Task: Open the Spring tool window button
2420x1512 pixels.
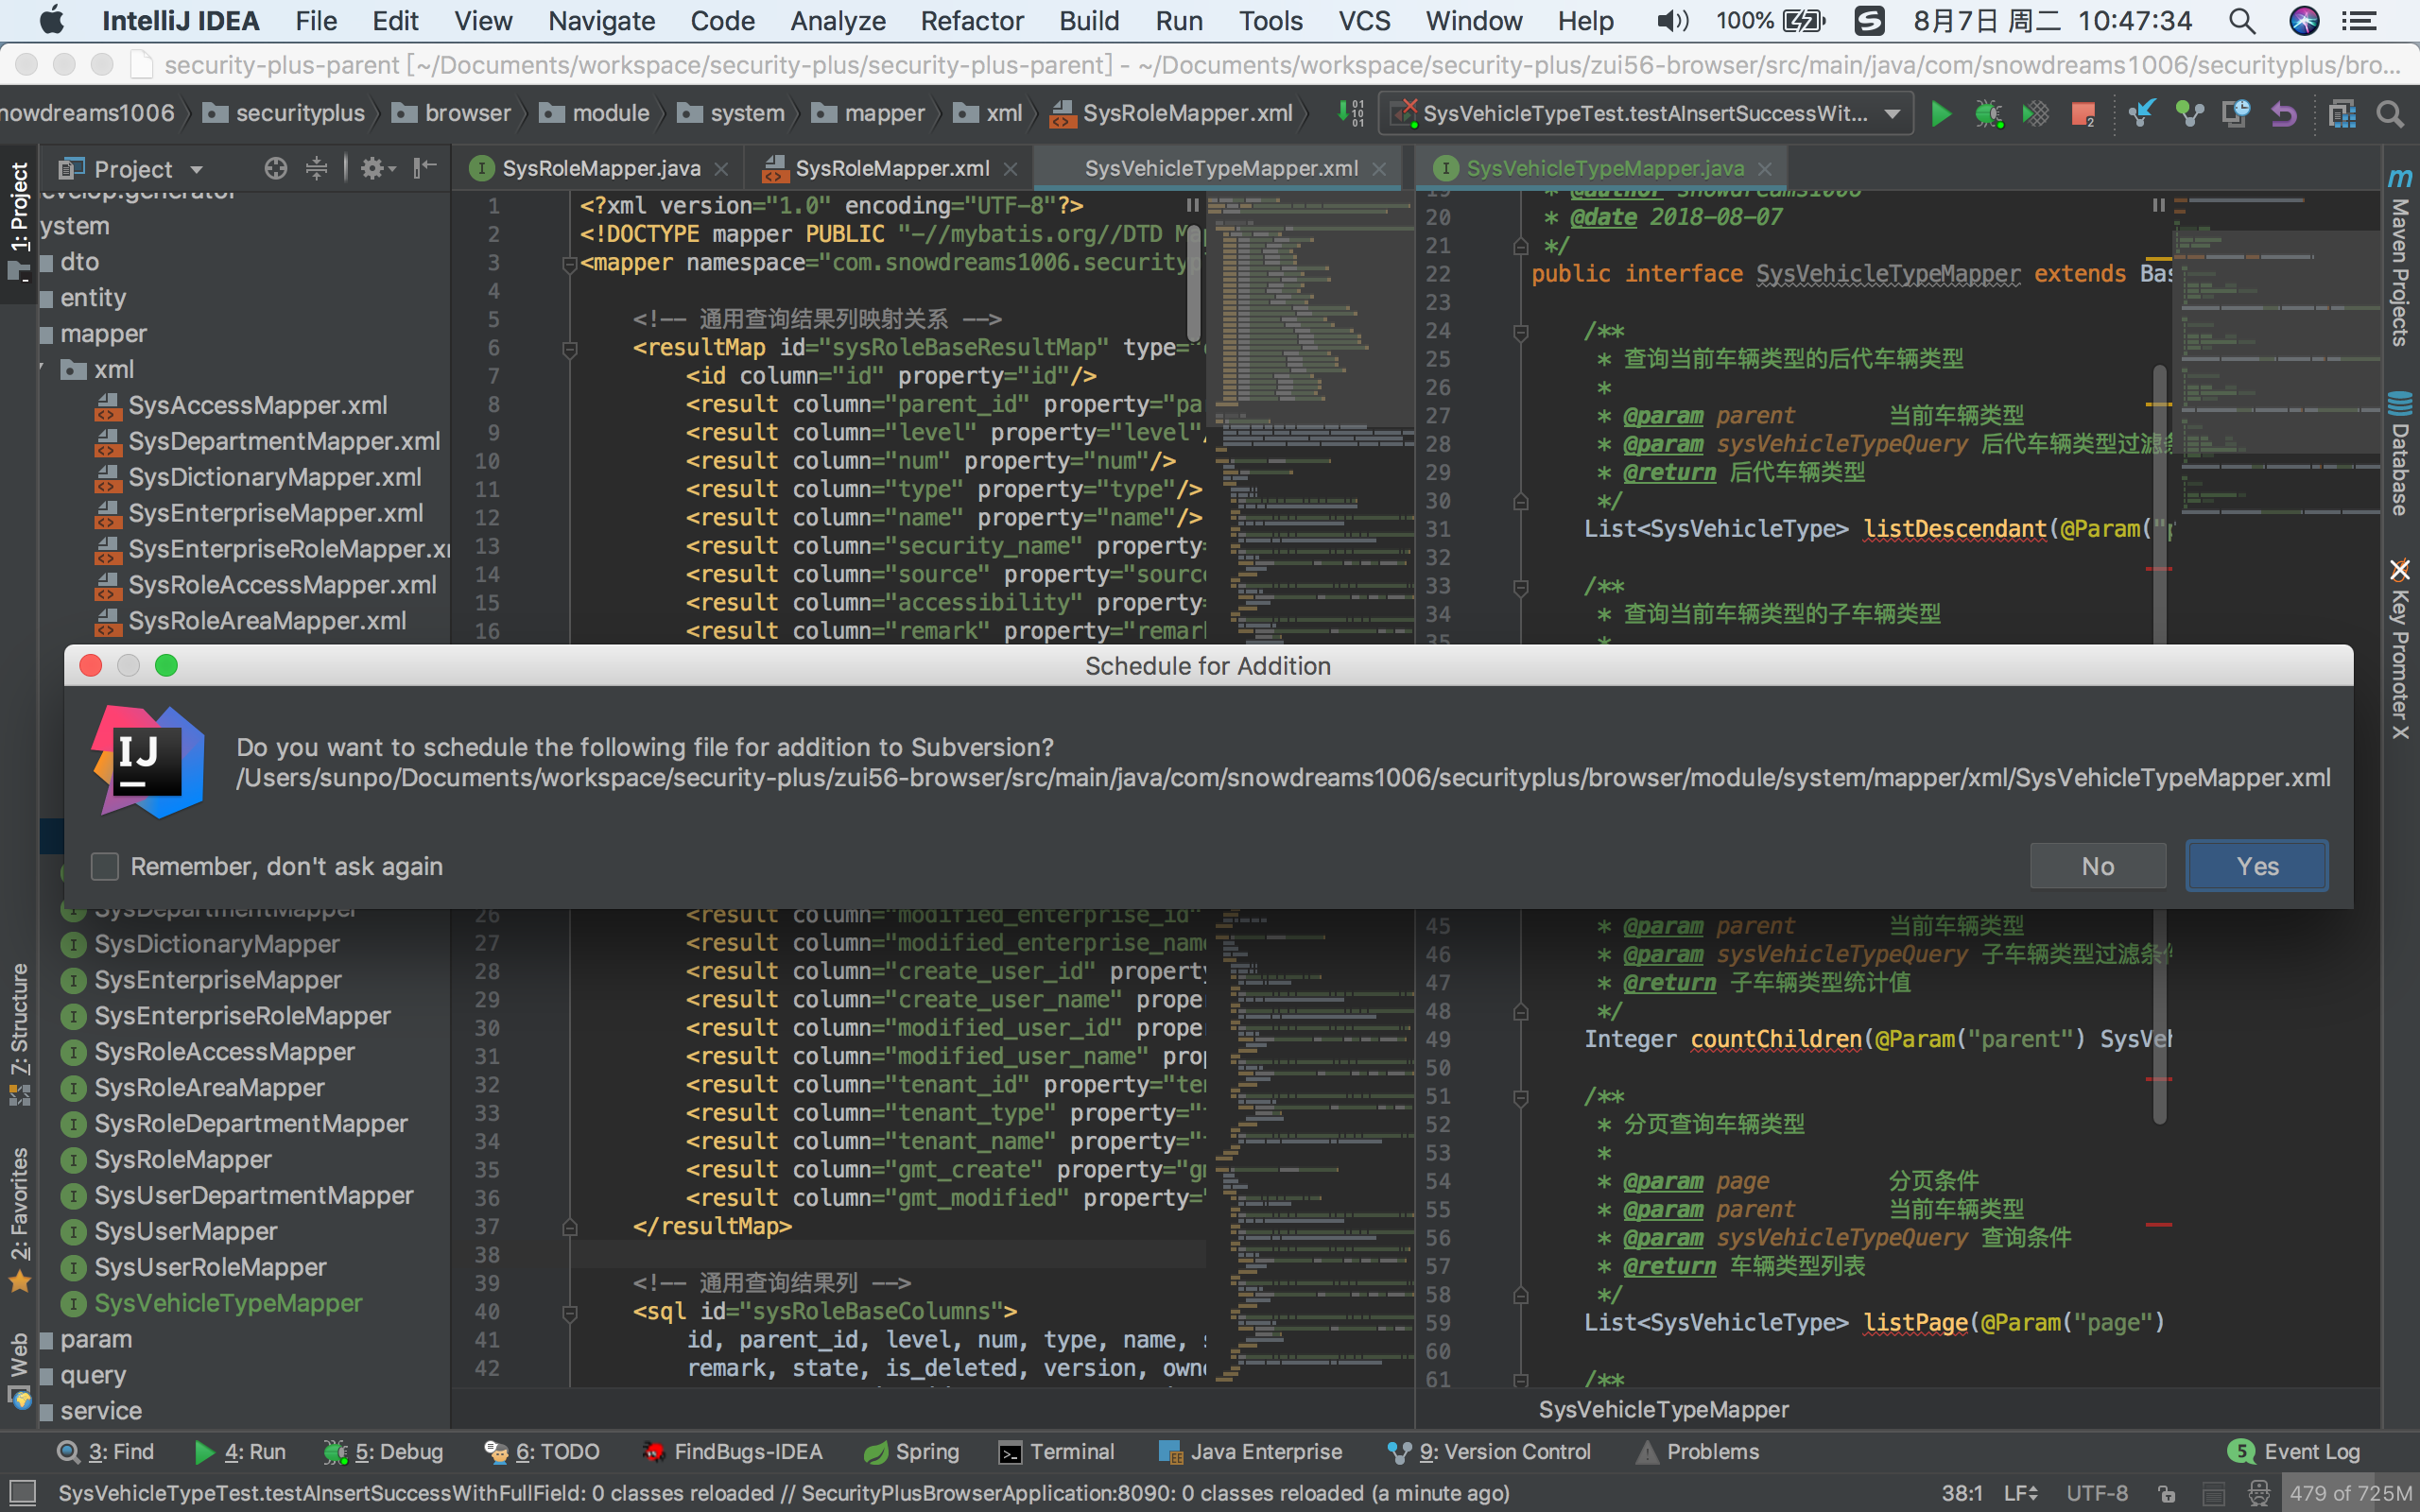Action: (x=911, y=1451)
